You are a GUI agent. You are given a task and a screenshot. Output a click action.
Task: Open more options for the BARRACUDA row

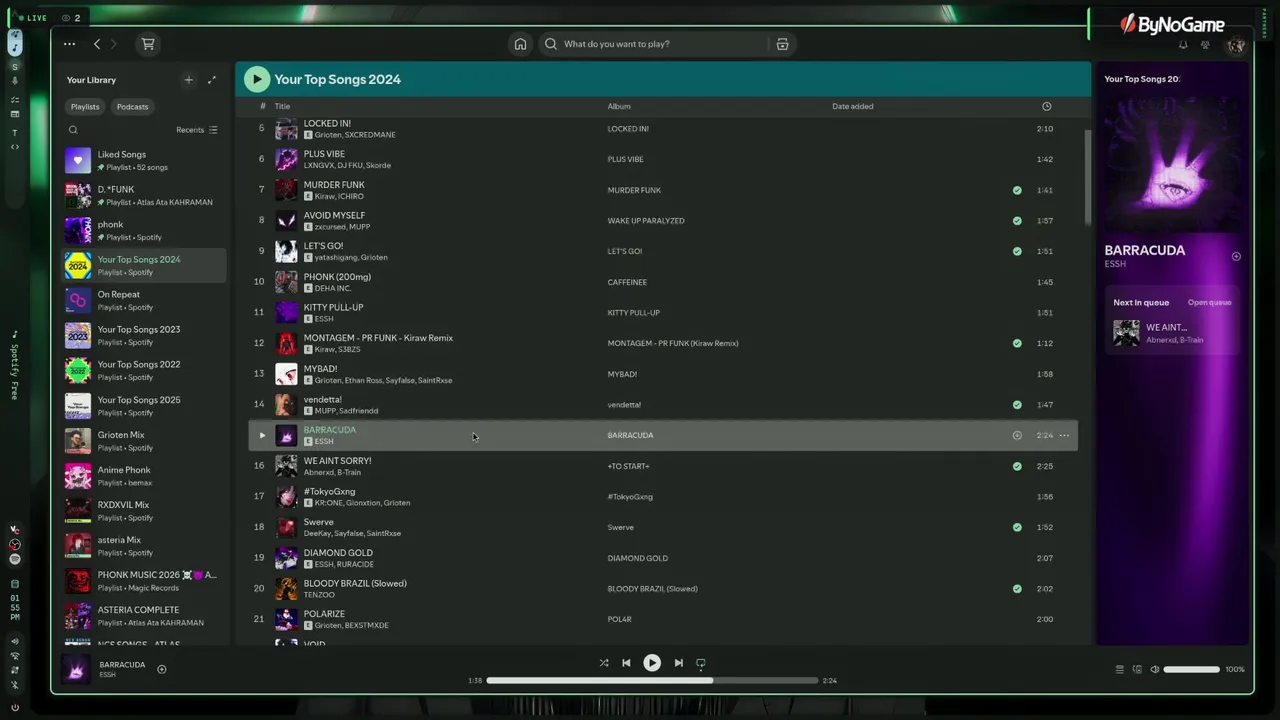click(x=1064, y=435)
